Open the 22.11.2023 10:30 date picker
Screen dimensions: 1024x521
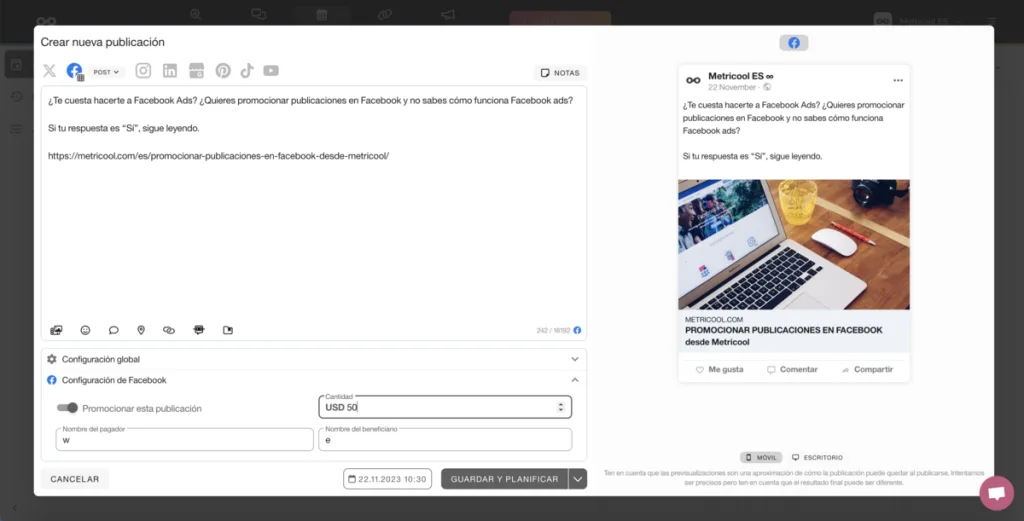click(387, 479)
